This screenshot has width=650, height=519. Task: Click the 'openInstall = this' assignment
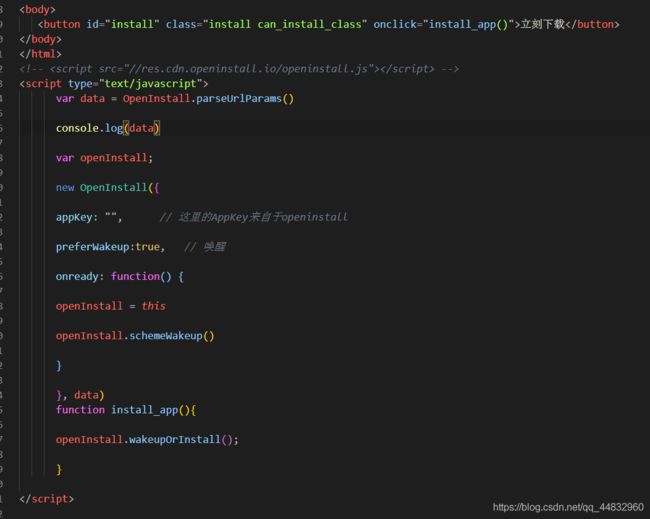(111, 306)
